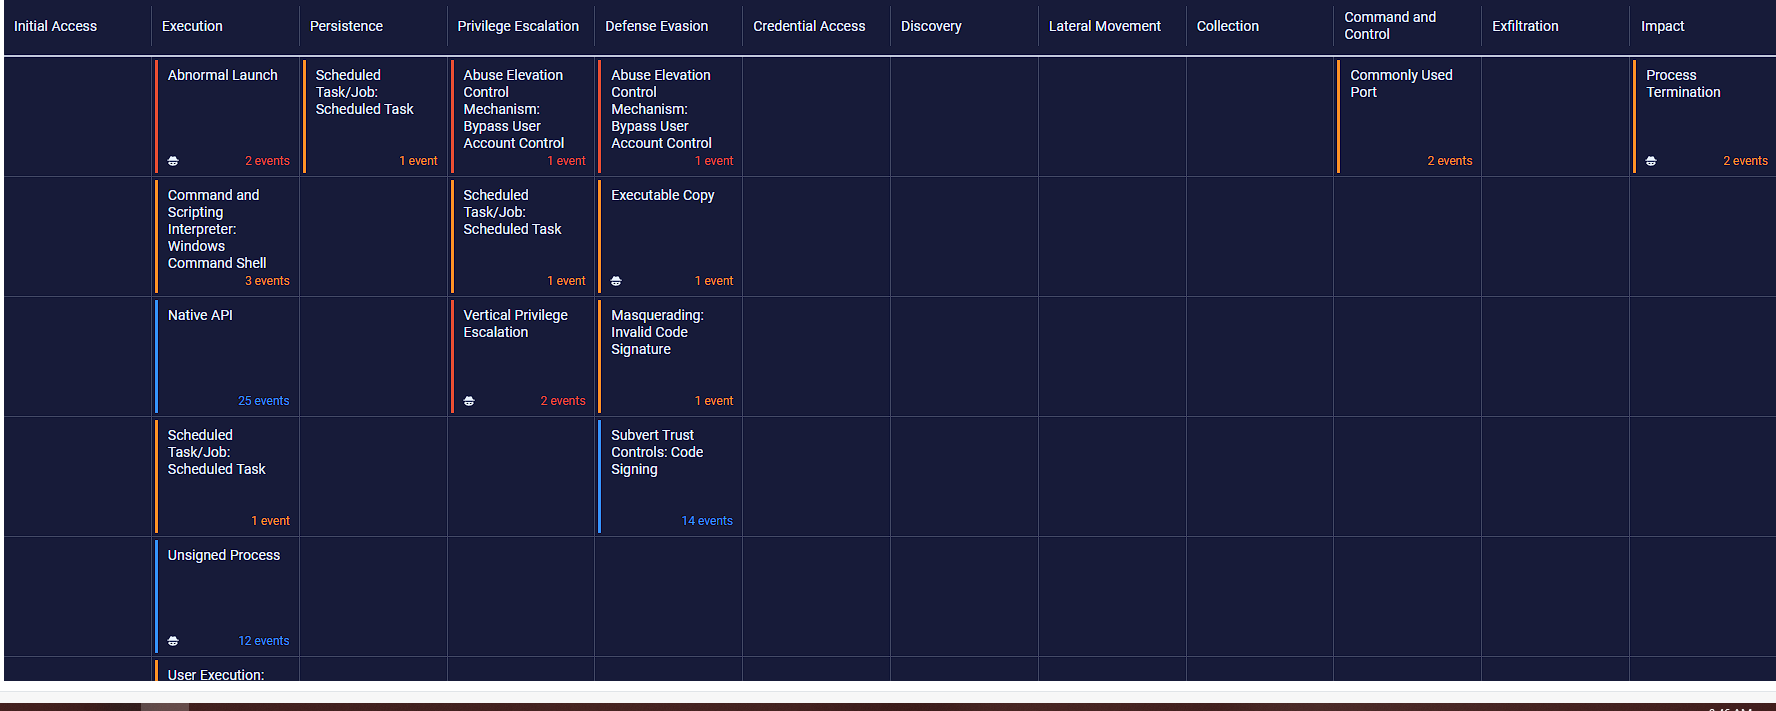
Task: Open 2 events link in Commonly Used Port
Action: click(1449, 161)
